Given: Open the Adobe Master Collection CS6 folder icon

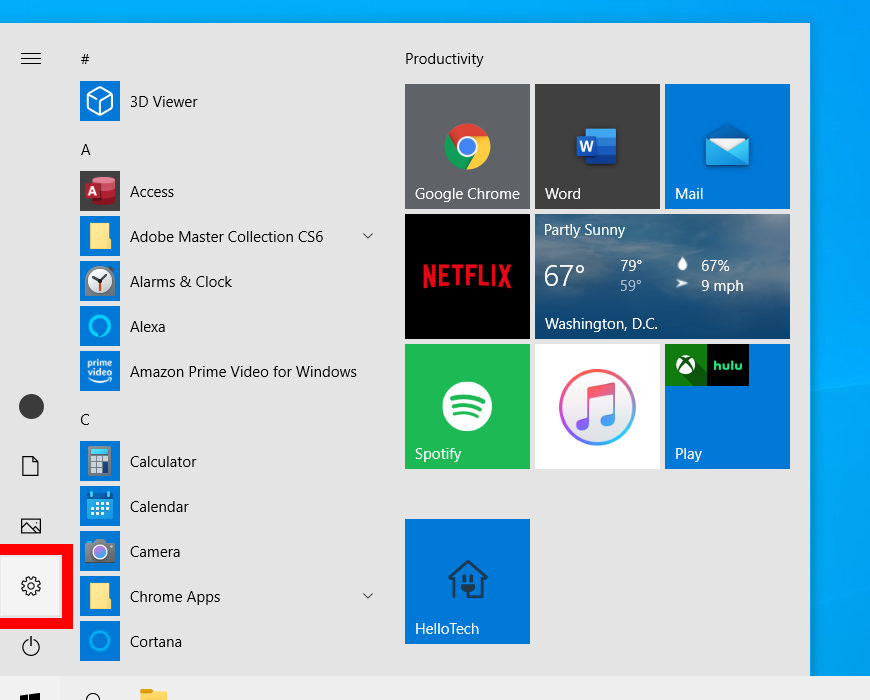Looking at the screenshot, I should click(x=100, y=236).
